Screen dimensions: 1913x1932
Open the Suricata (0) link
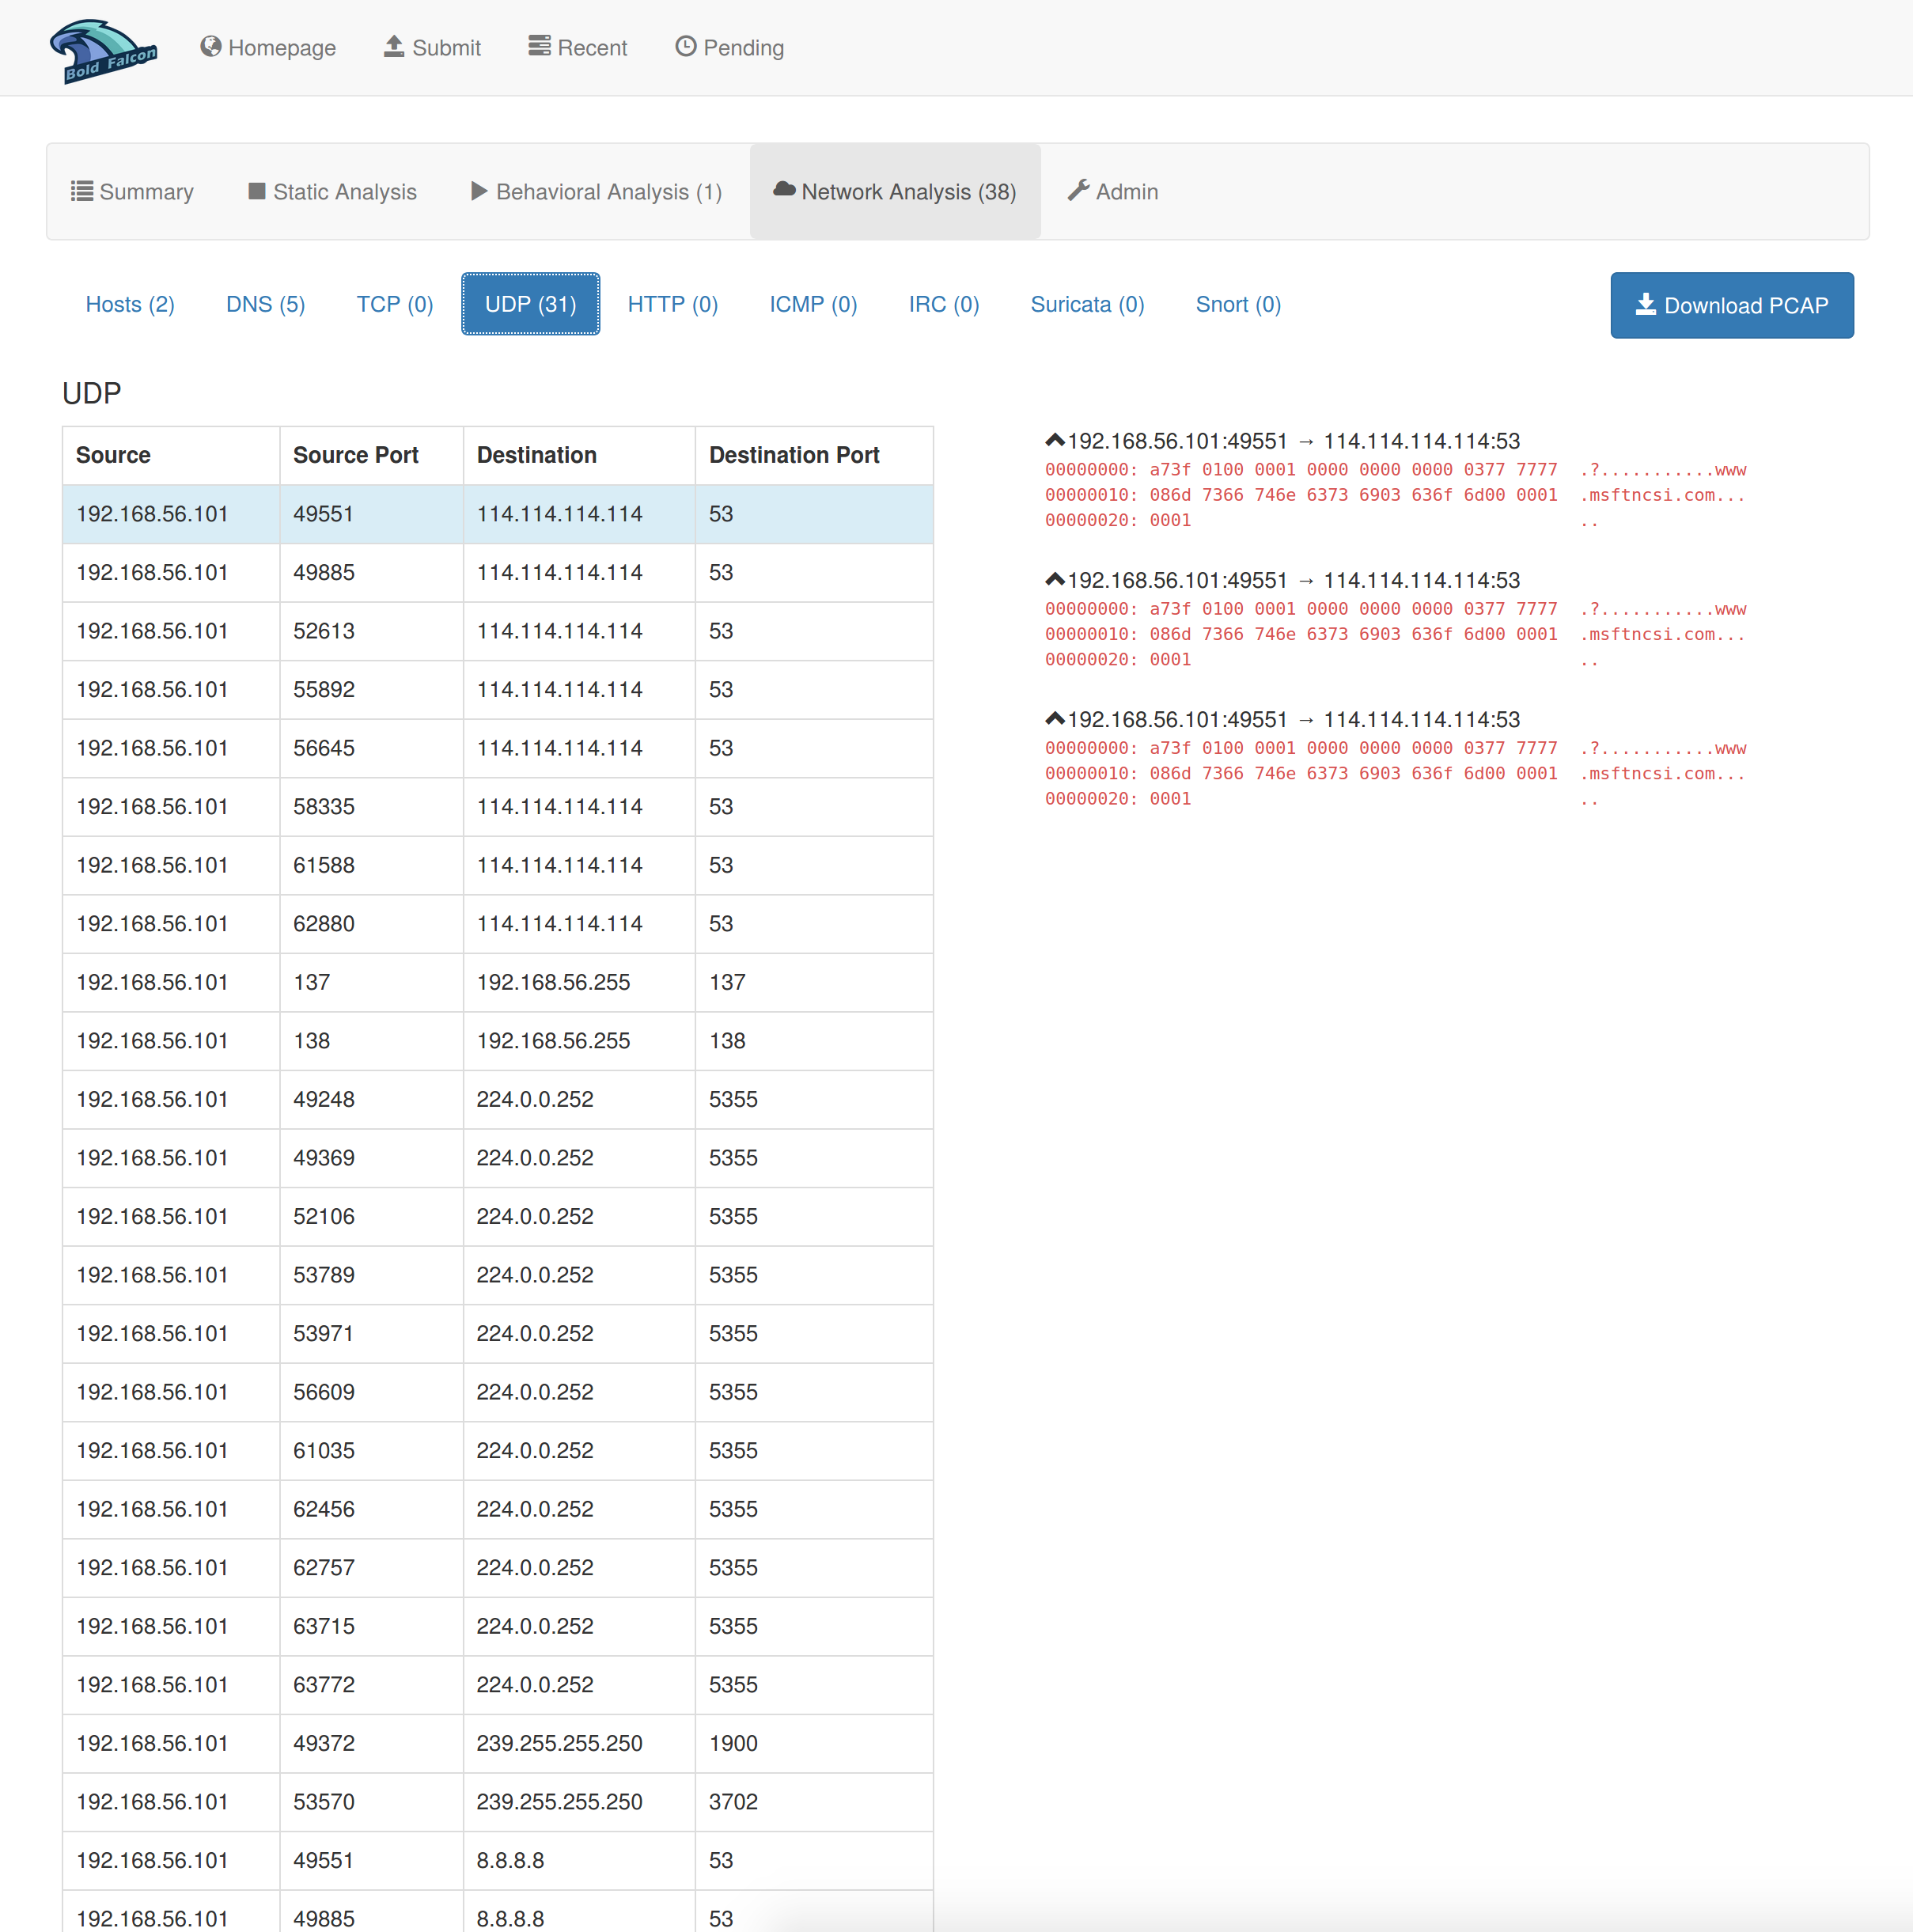click(1086, 304)
